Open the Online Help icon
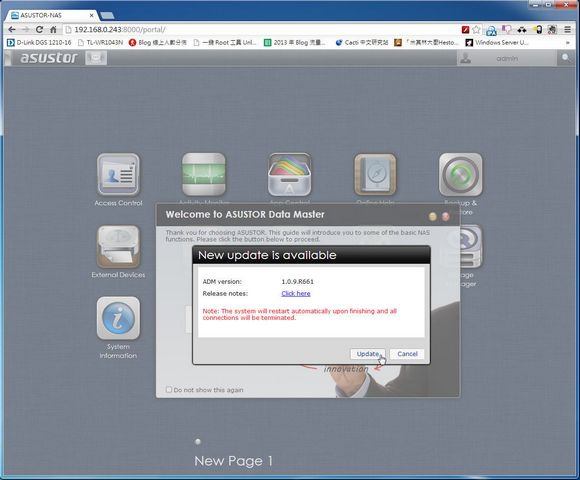 (375, 175)
